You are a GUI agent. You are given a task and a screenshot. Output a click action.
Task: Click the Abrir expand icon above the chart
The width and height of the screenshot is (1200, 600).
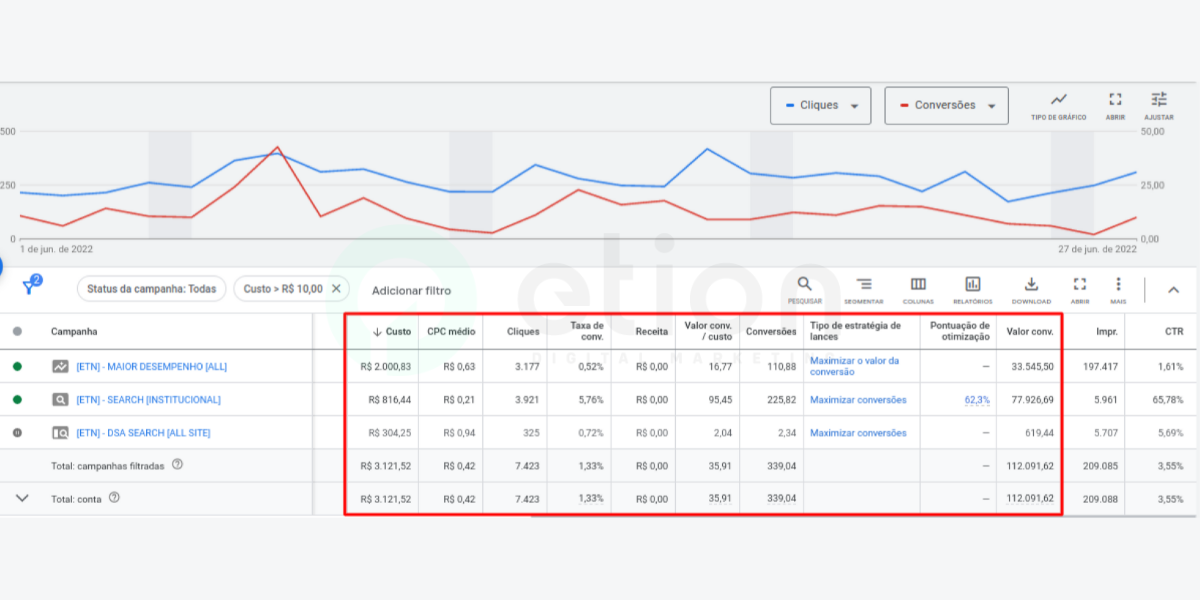point(1116,99)
